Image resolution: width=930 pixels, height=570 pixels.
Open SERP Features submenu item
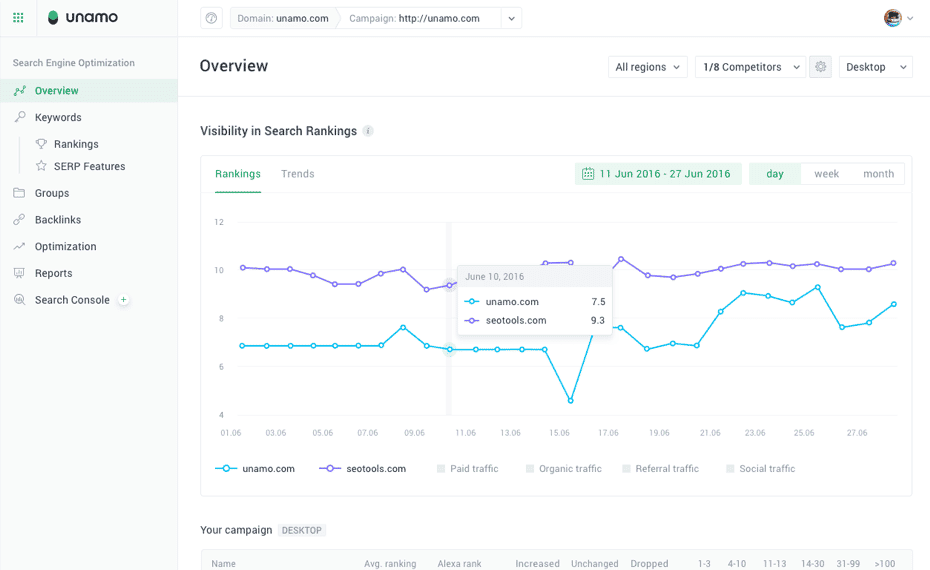pos(90,166)
